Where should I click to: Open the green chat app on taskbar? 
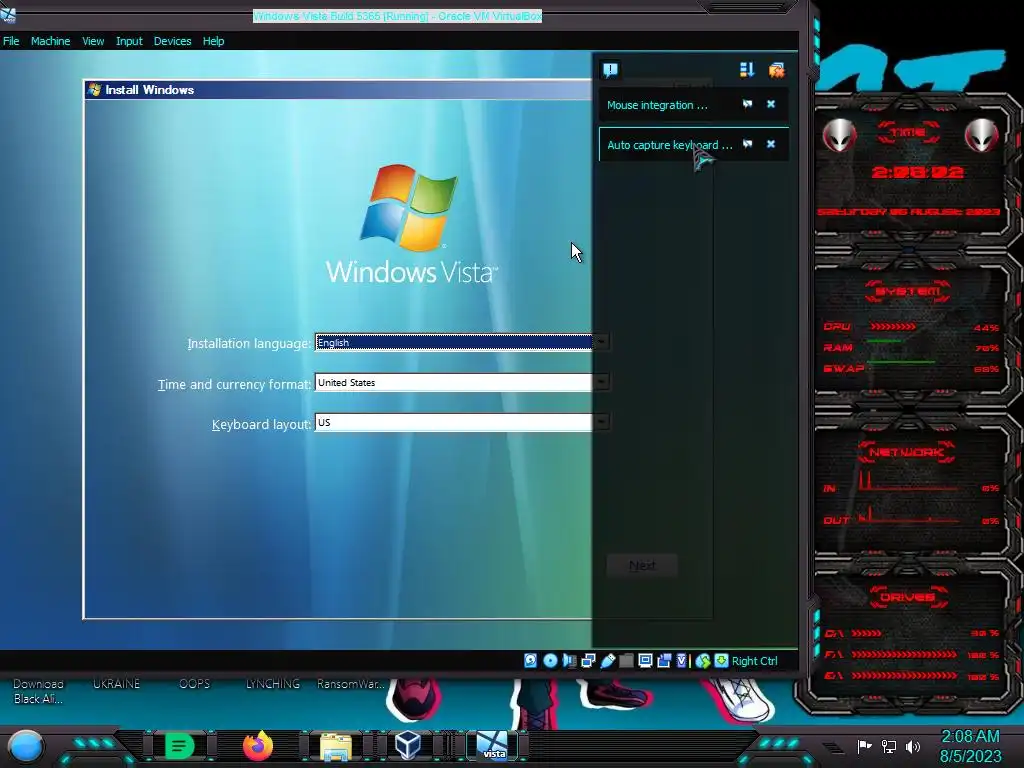[179, 746]
